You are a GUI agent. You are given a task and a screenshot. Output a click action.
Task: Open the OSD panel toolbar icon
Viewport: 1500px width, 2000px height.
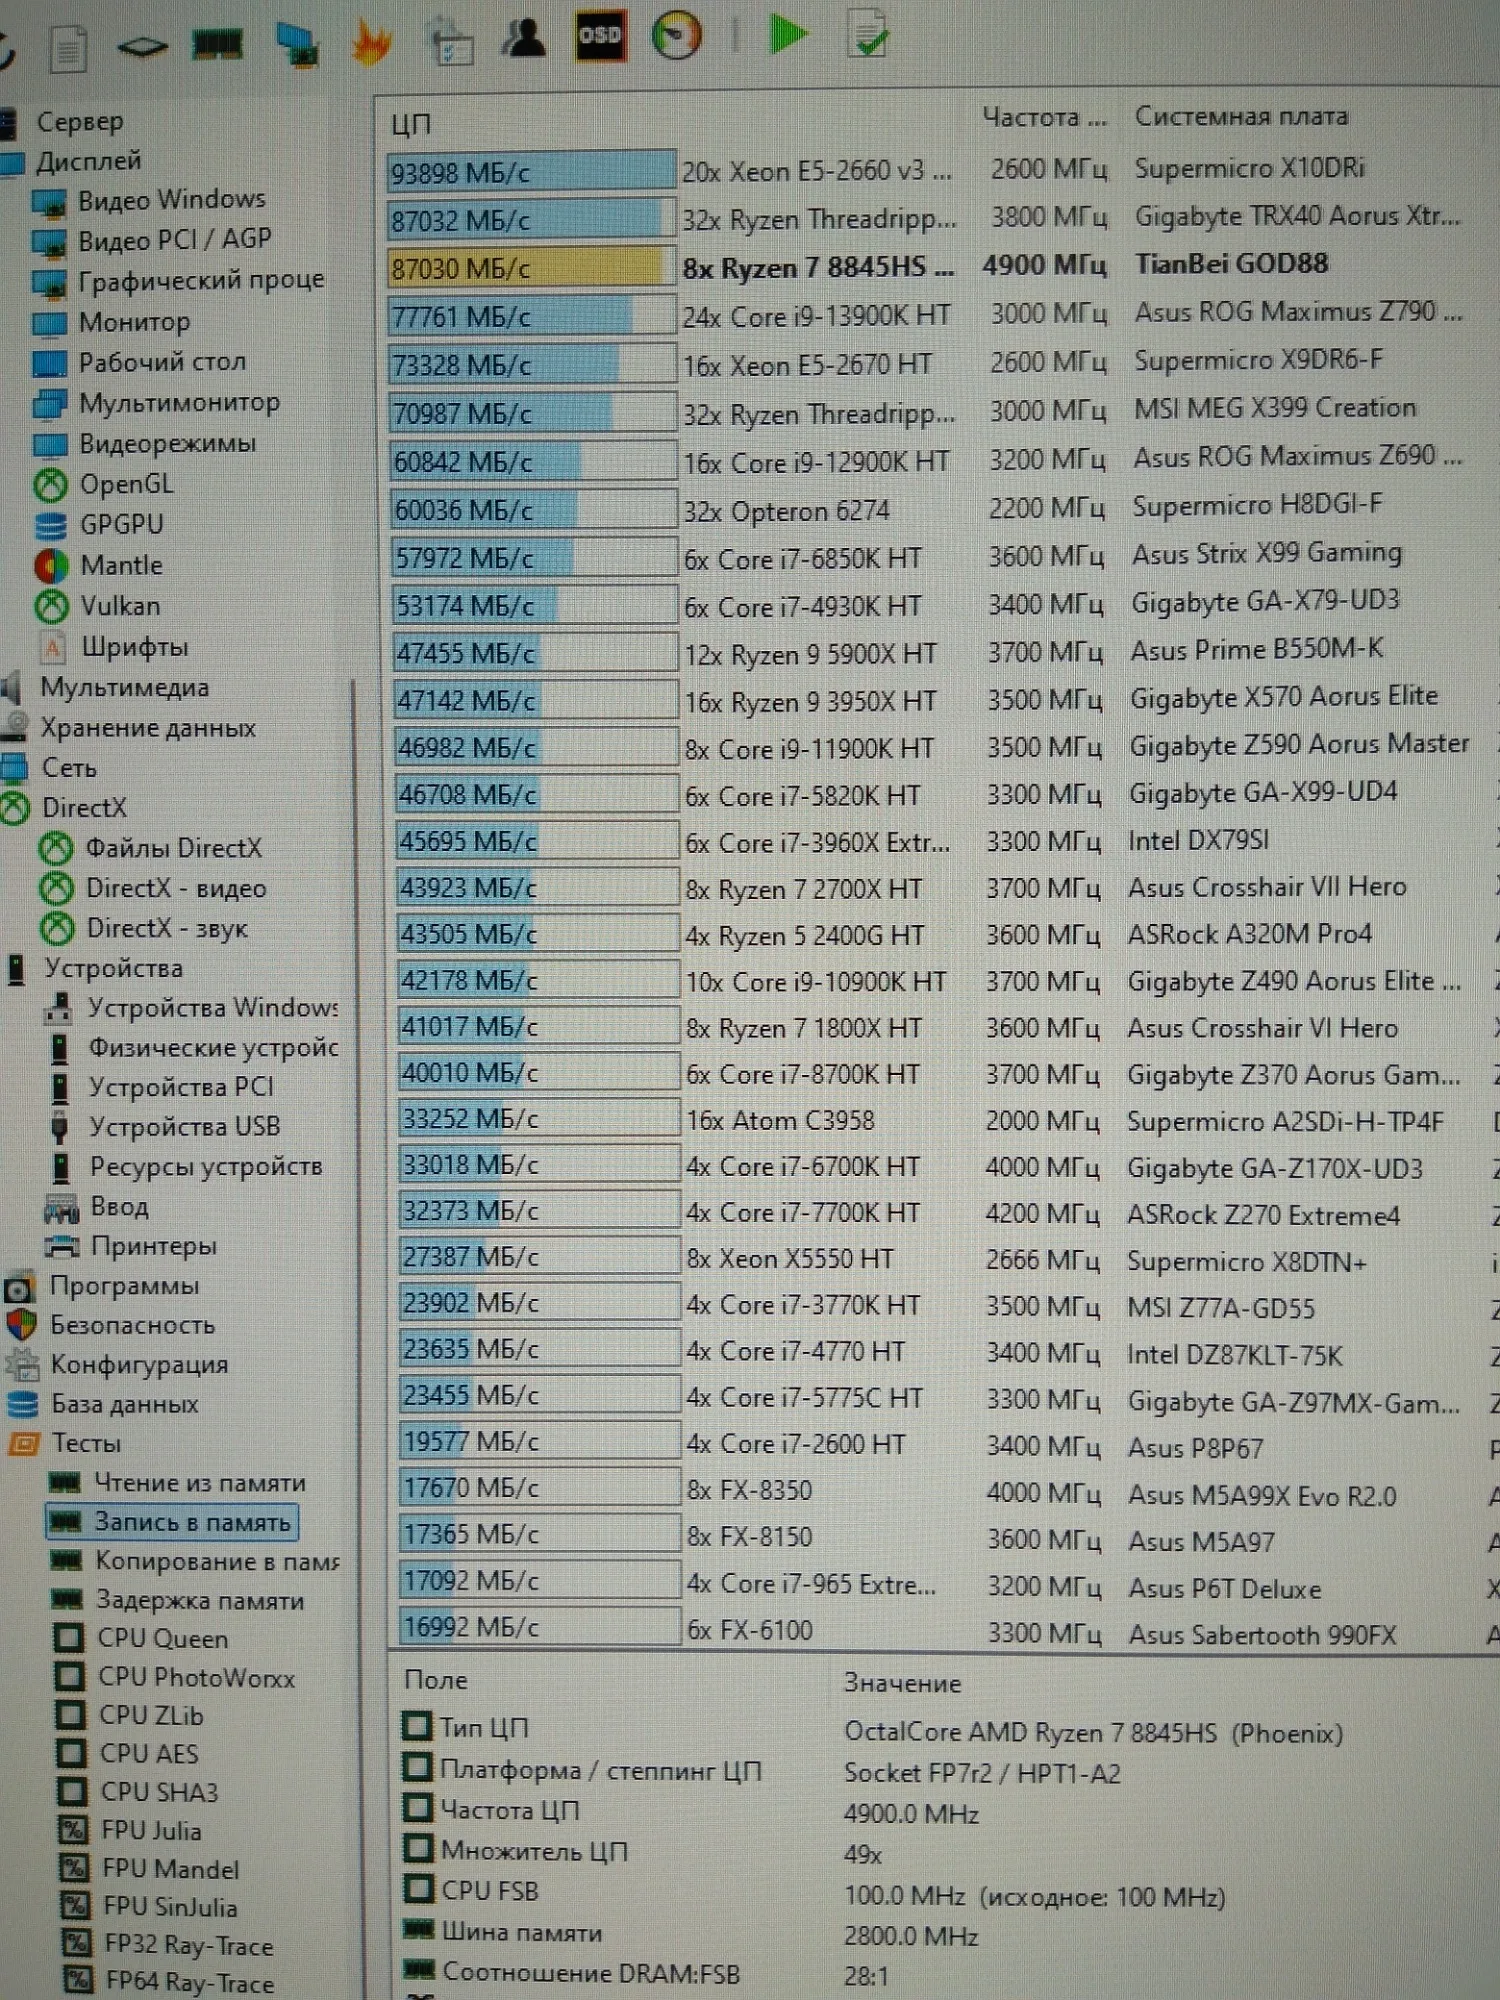(x=600, y=36)
